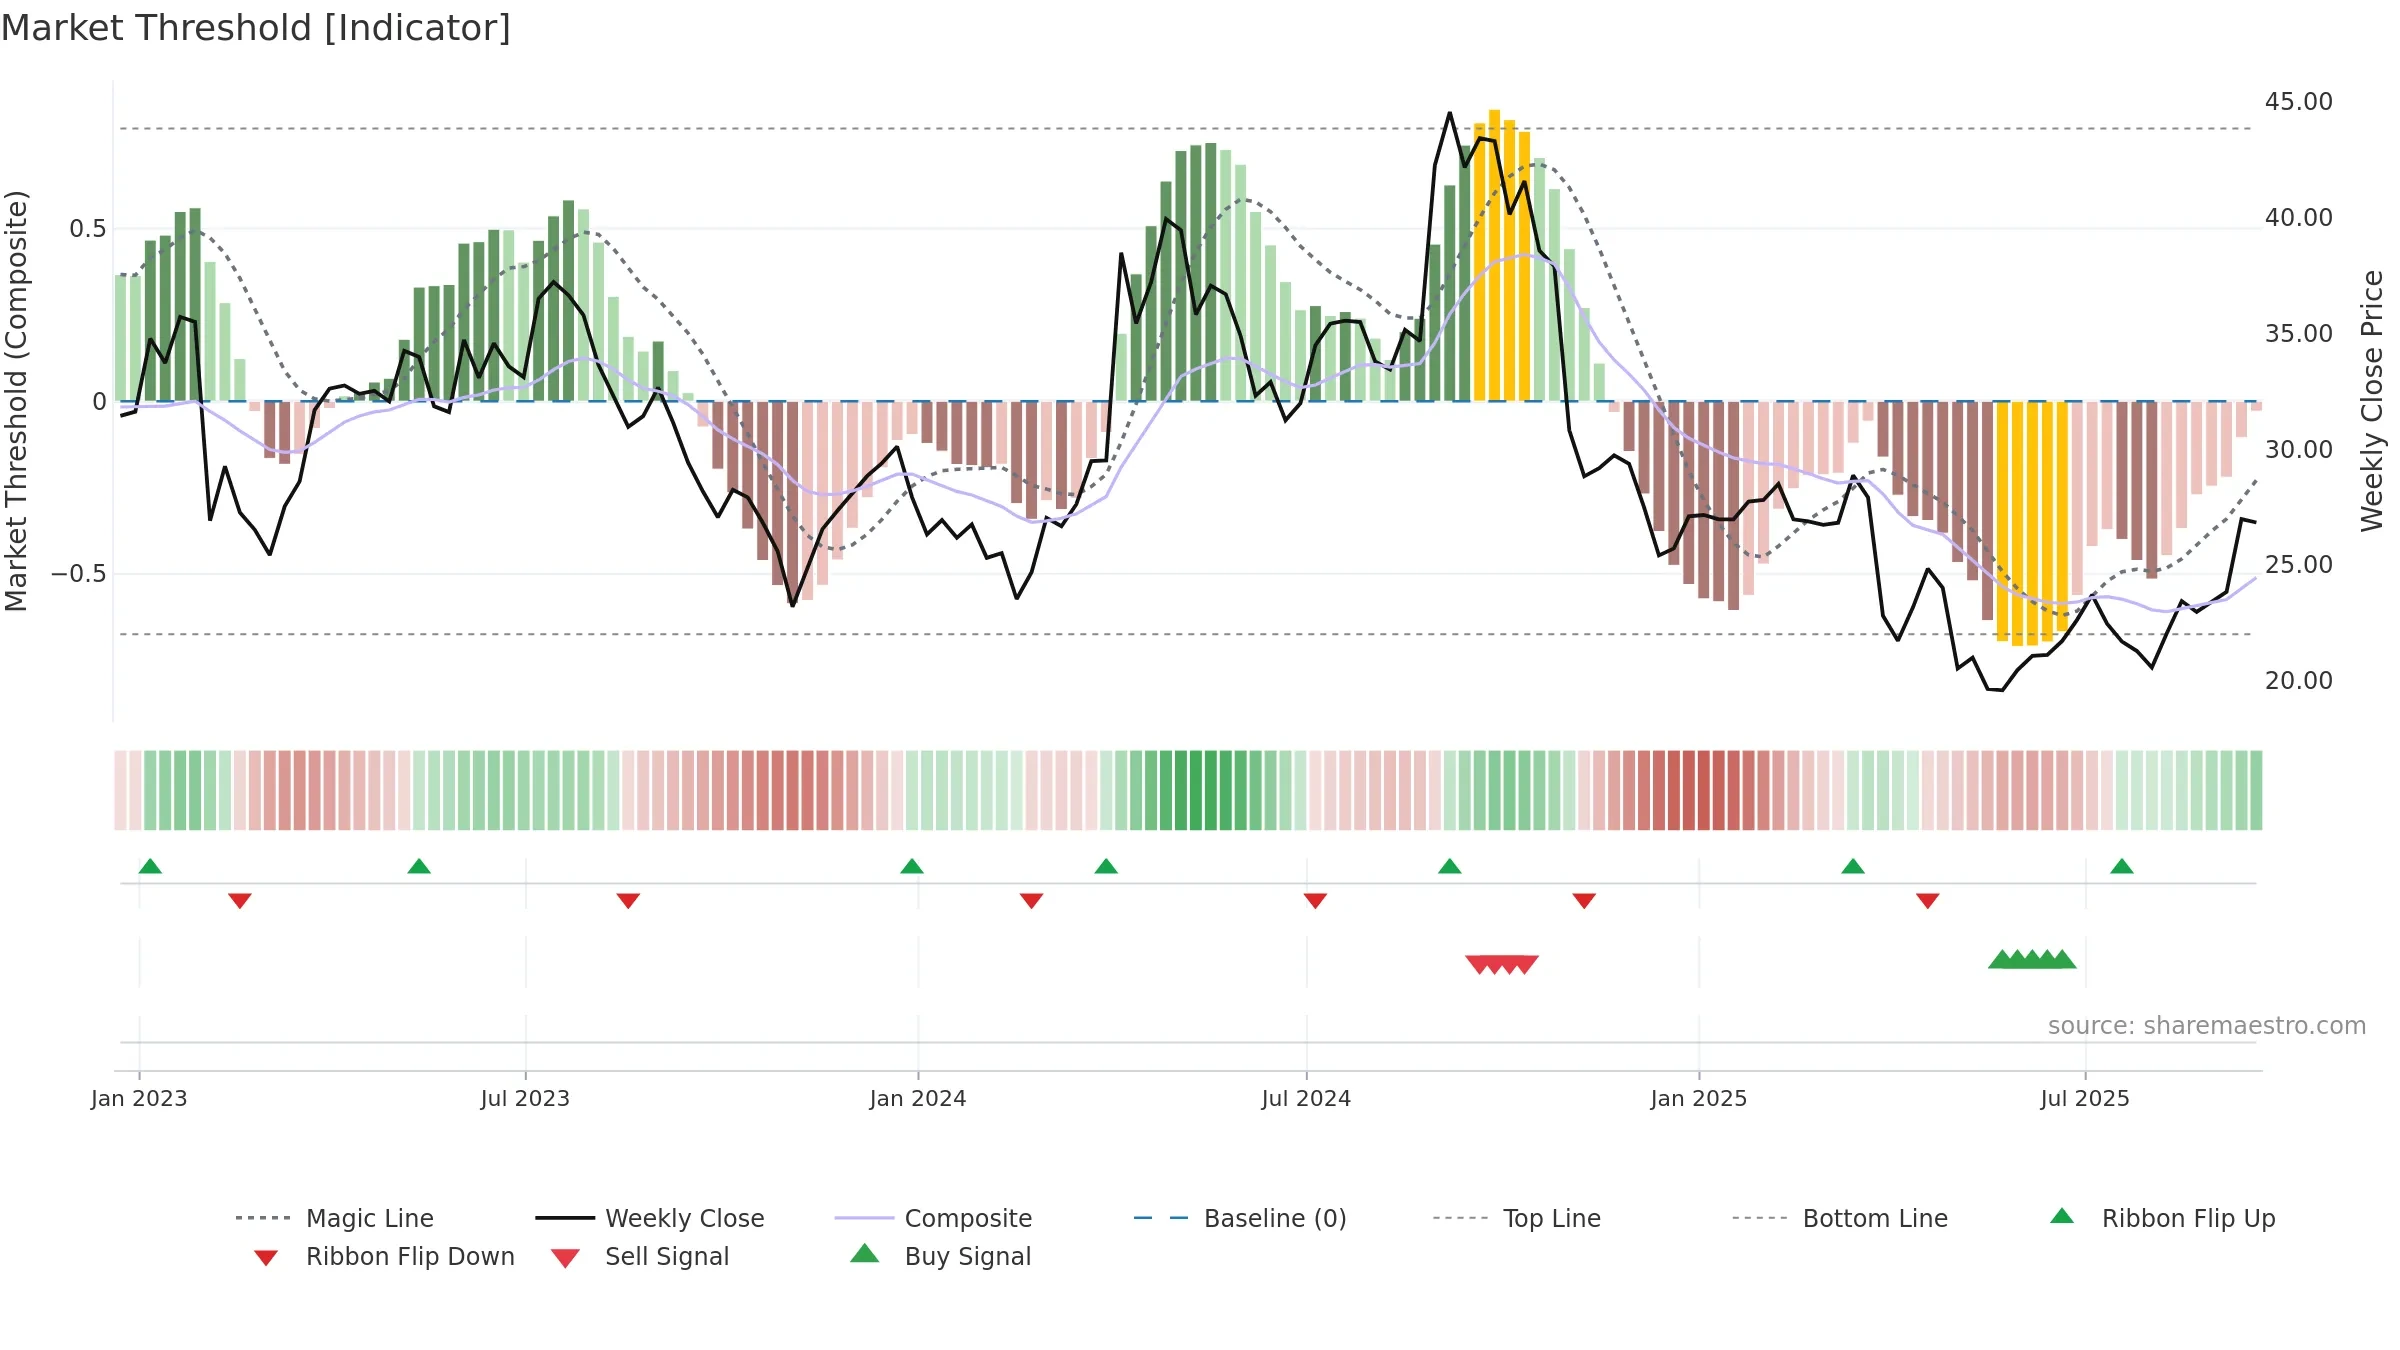Click the green Ribbon Flip Up legend triangle
This screenshot has height=1350, width=2400.
click(x=2062, y=1216)
